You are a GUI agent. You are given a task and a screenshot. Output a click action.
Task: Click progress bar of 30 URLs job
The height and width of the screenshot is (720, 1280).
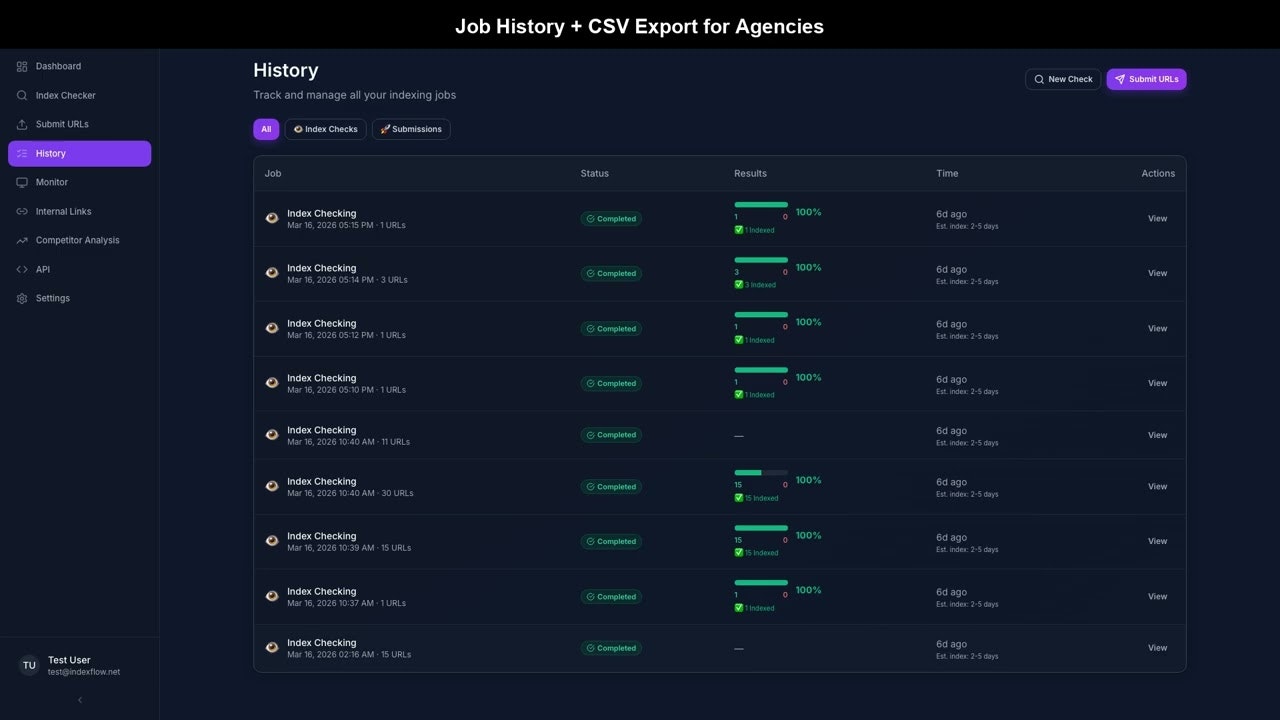coord(761,473)
